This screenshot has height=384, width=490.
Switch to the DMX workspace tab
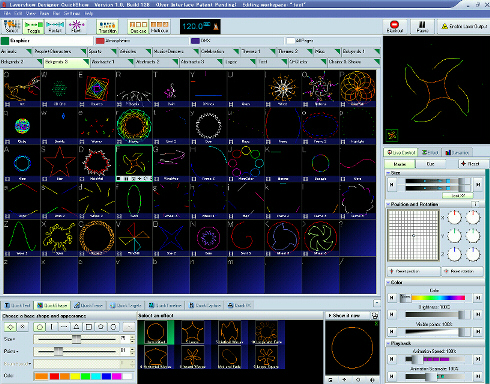(x=237, y=41)
